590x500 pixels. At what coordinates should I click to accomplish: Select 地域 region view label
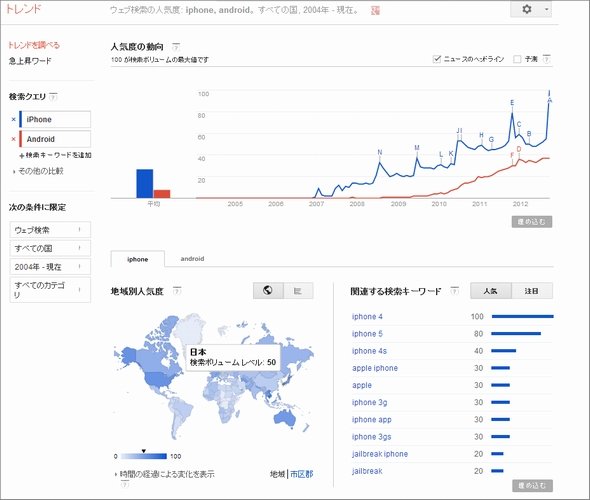pyautogui.click(x=277, y=474)
